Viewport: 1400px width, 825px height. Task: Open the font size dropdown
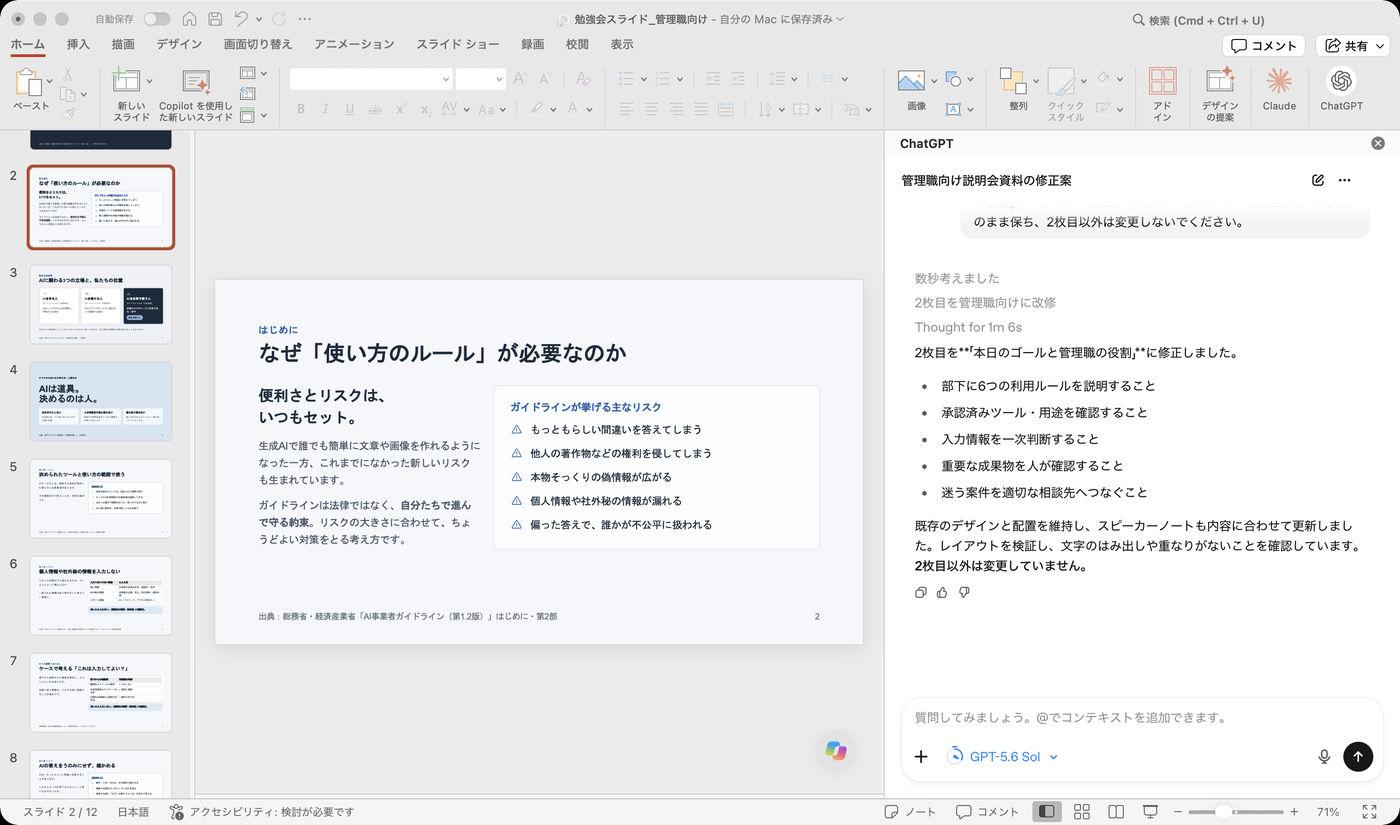click(499, 79)
